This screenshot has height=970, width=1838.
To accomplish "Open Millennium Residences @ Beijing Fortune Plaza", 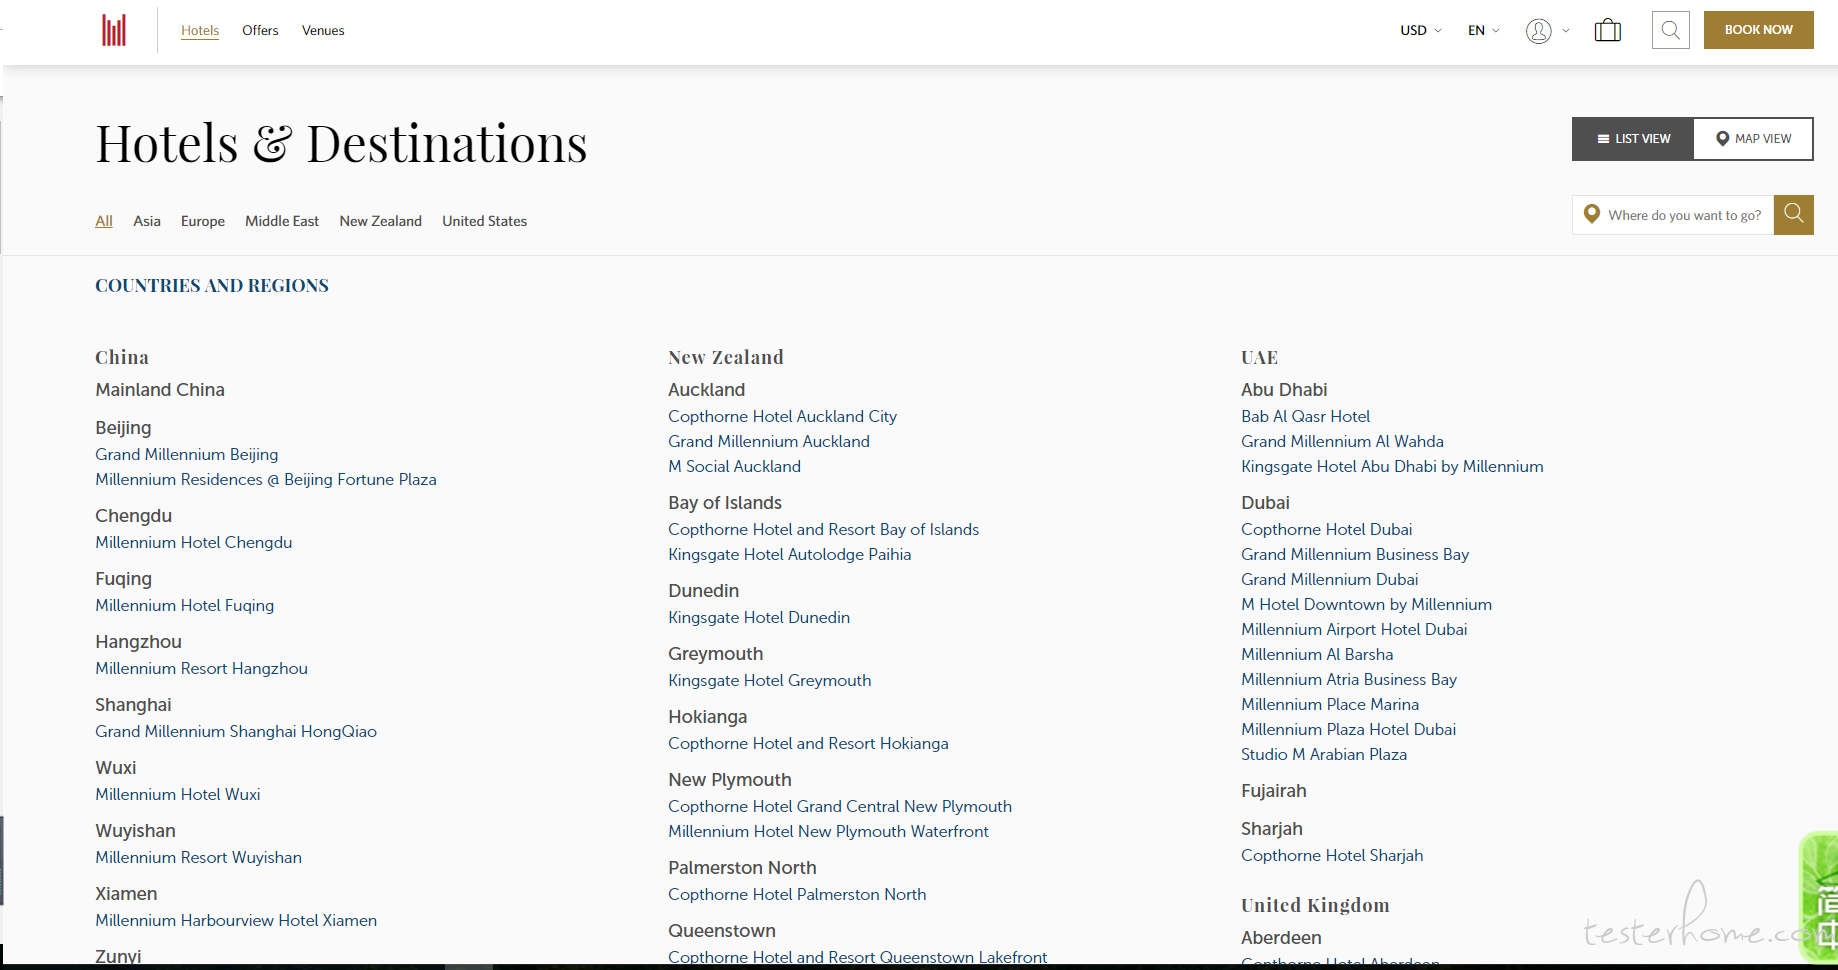I will pyautogui.click(x=266, y=479).
